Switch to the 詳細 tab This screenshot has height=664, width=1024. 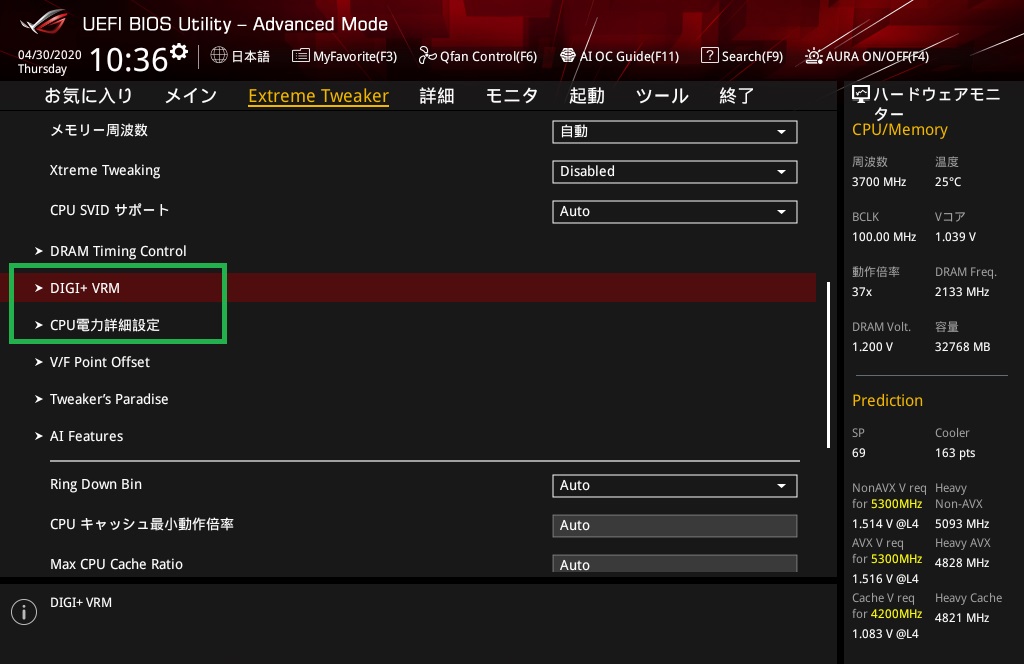pyautogui.click(x=437, y=96)
